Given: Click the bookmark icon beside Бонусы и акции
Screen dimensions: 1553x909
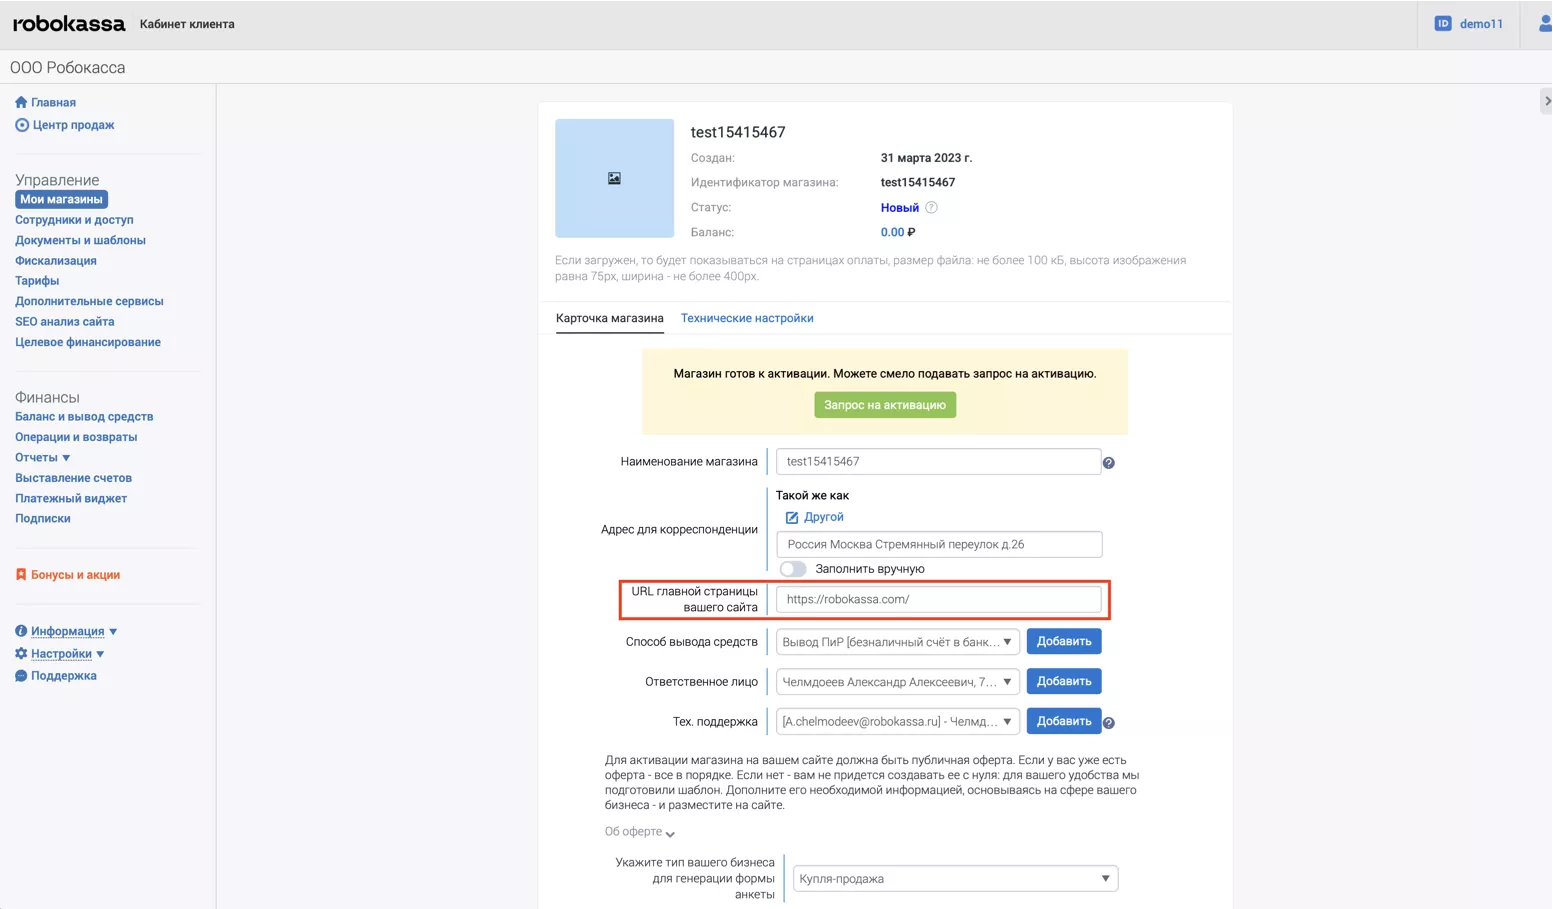Looking at the screenshot, I should [21, 575].
